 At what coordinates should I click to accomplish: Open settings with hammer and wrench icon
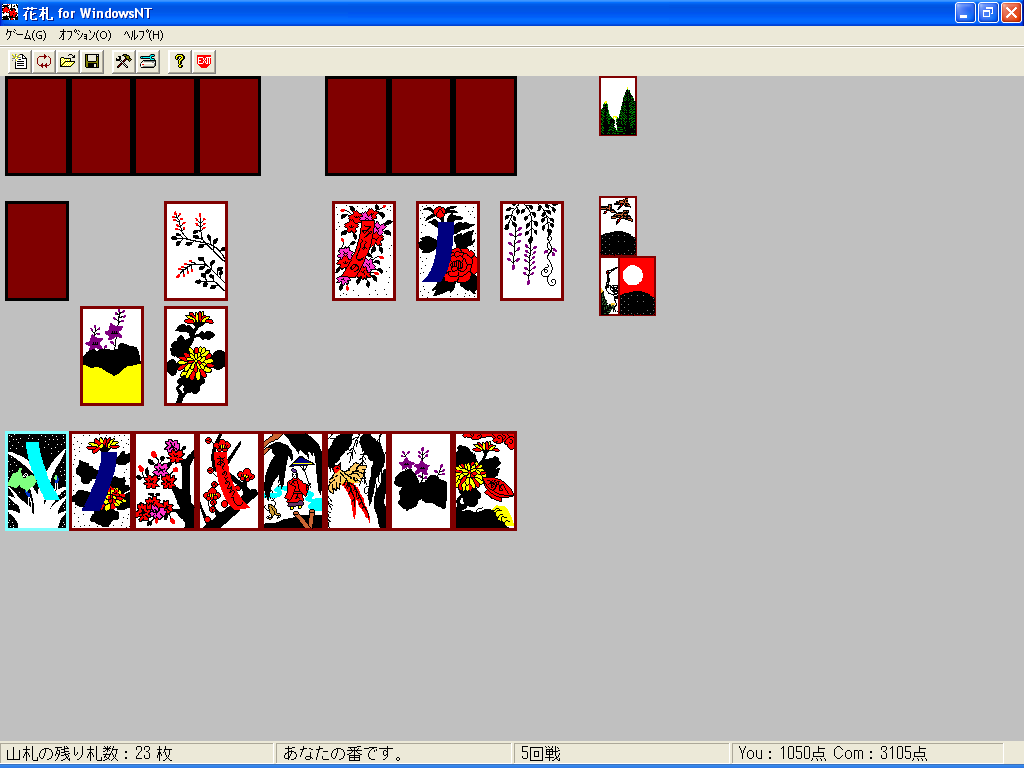(x=123, y=61)
